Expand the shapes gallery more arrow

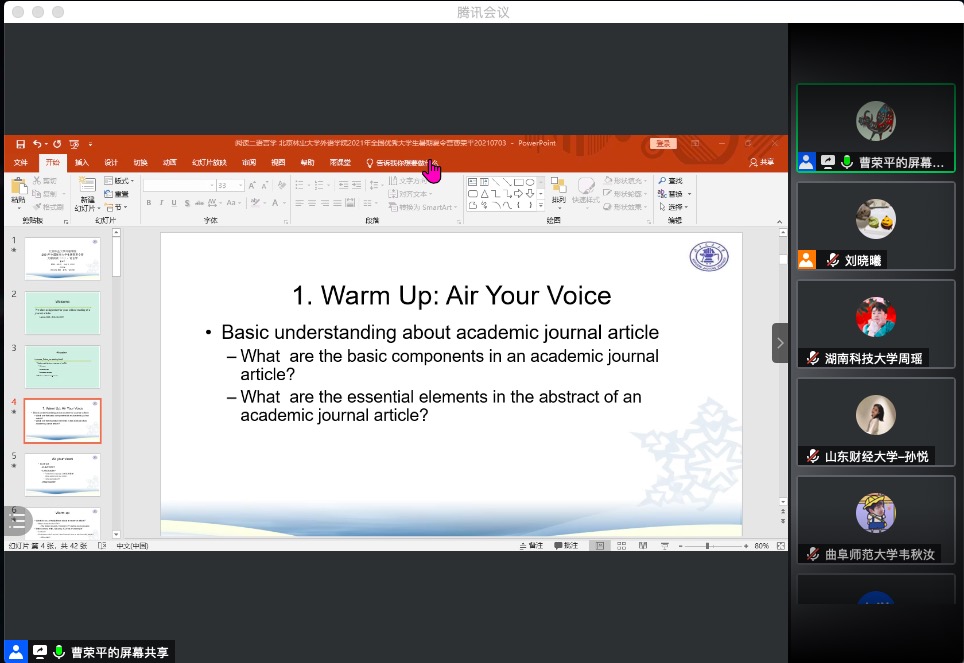tap(542, 206)
